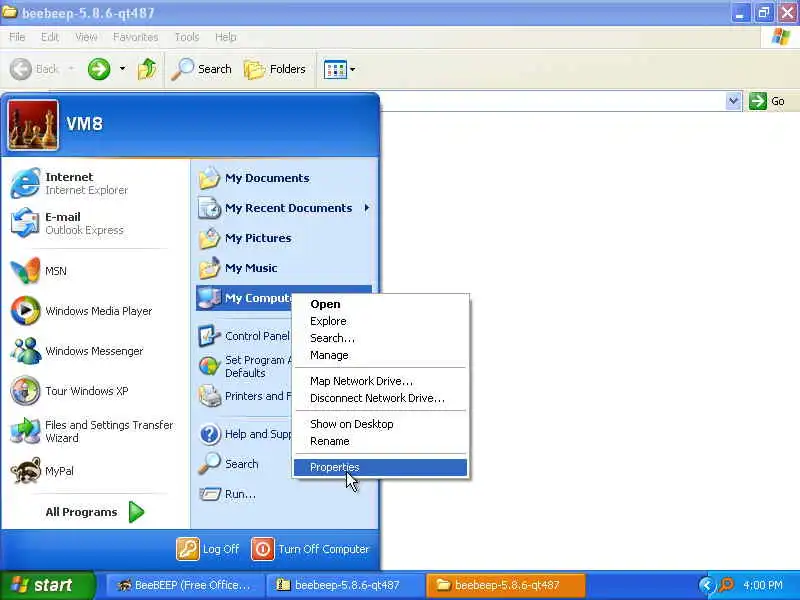The image size is (800, 600).
Task: Click Log Off button
Action: [x=208, y=549]
